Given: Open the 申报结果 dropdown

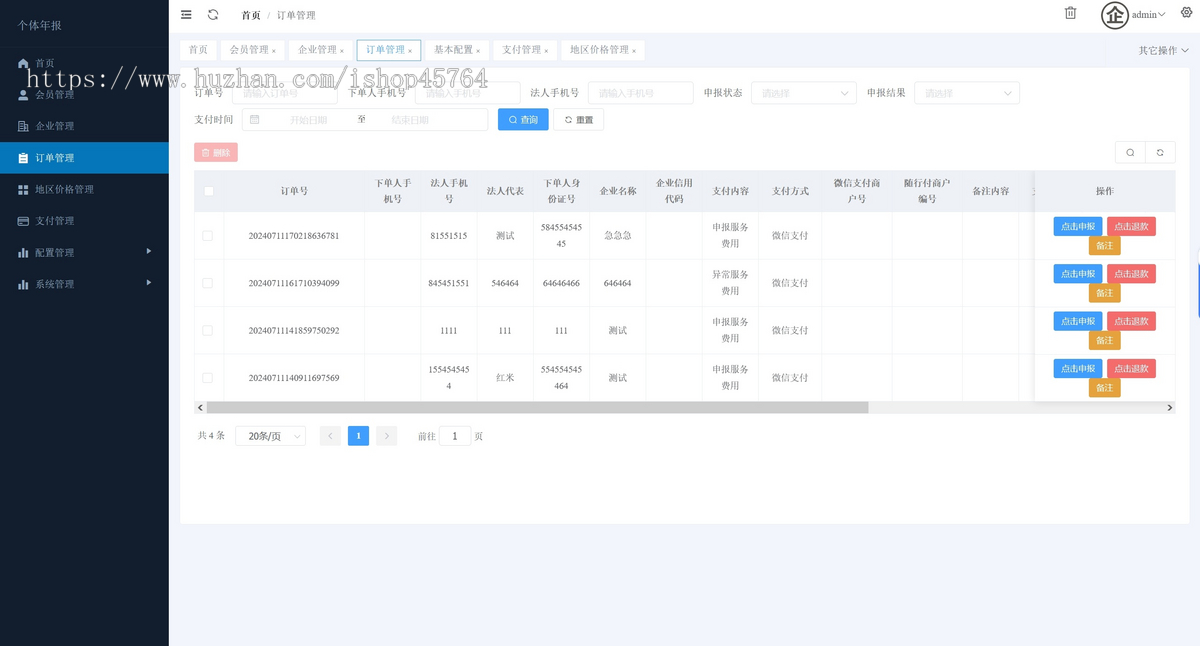Looking at the screenshot, I should pyautogui.click(x=966, y=93).
